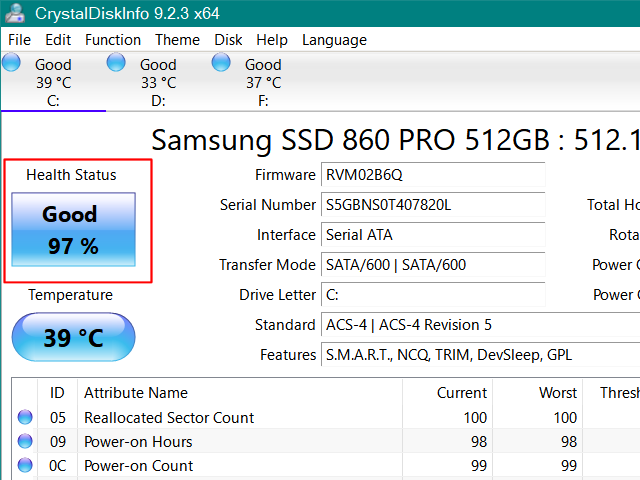
Task: Click the 39 °C temperature button
Action: (73, 337)
